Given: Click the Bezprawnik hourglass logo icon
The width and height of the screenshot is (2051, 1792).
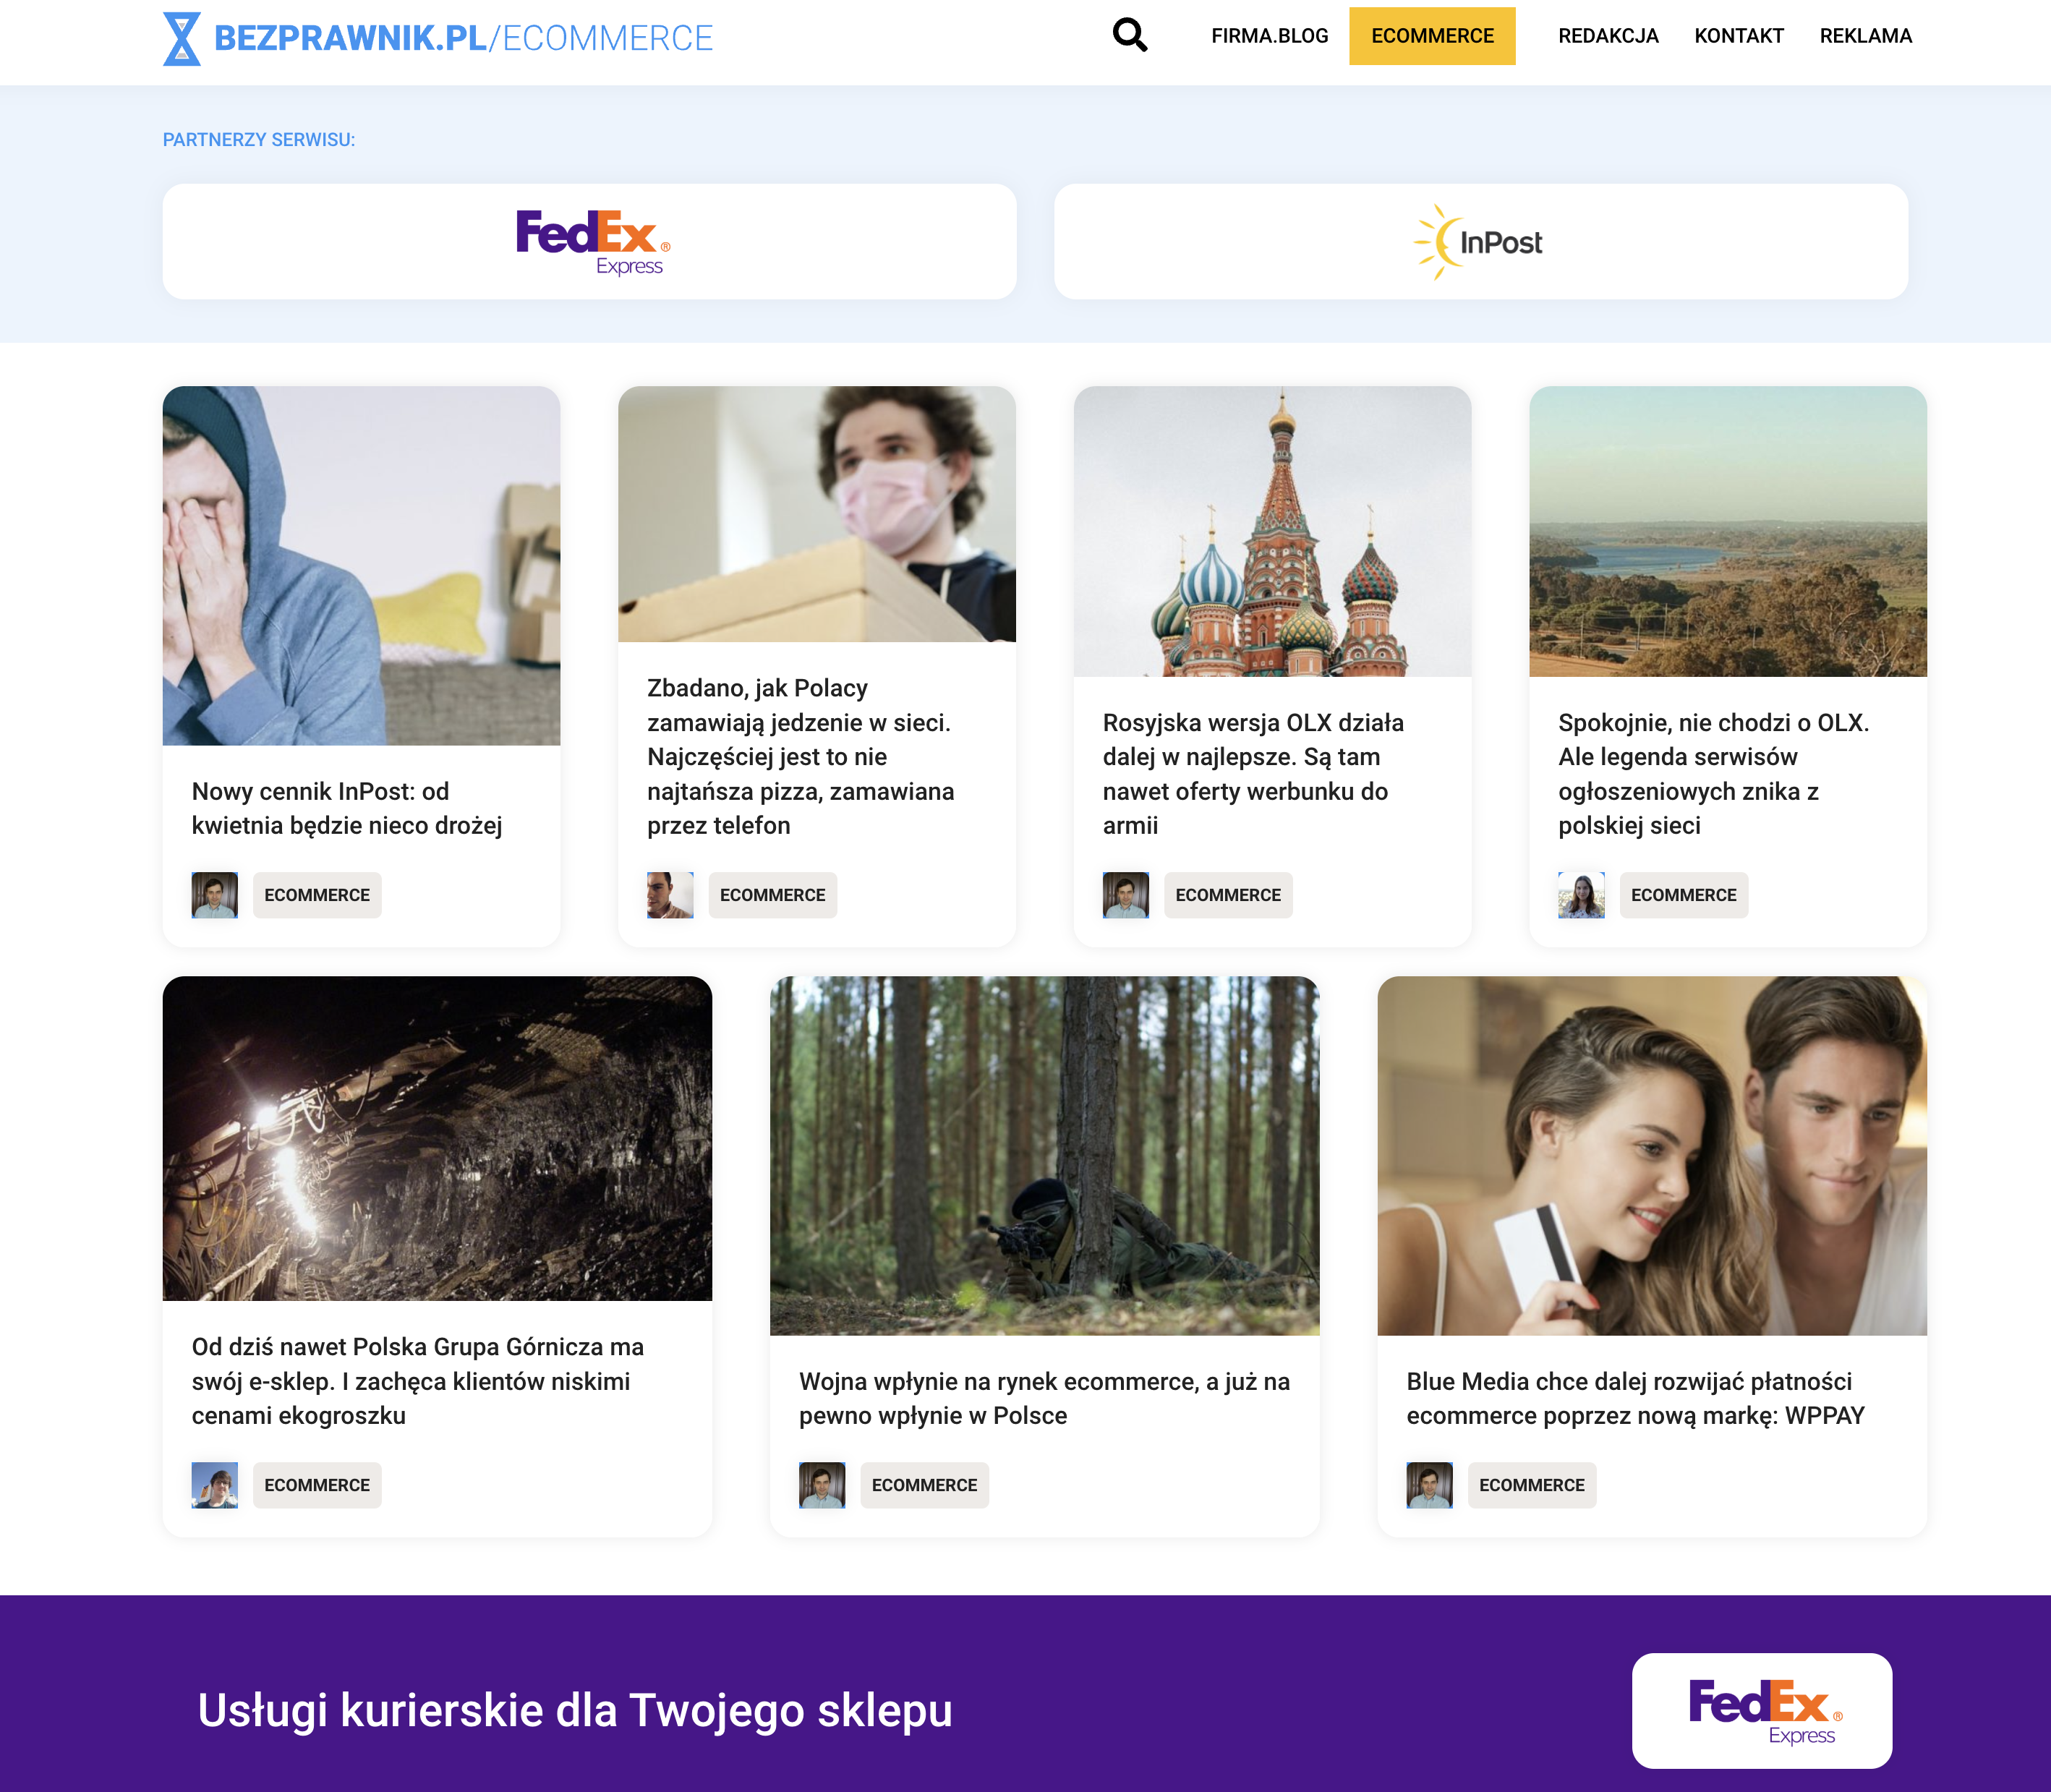Looking at the screenshot, I should pyautogui.click(x=182, y=39).
